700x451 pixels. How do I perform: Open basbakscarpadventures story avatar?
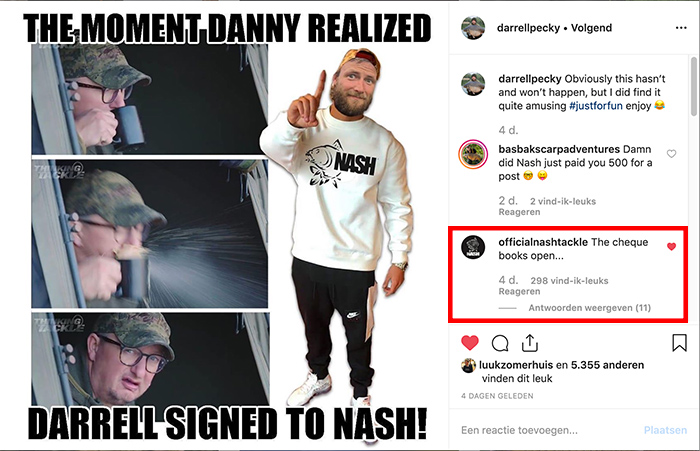473,155
